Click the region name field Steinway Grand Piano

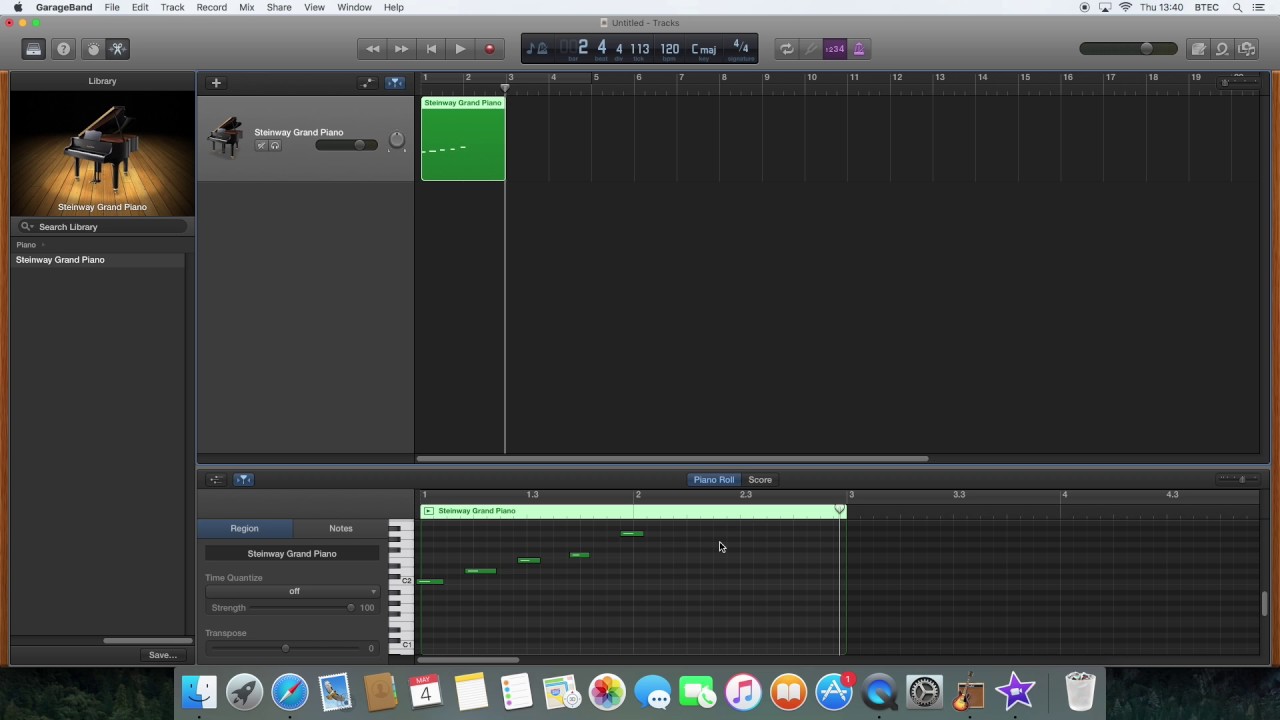click(292, 554)
